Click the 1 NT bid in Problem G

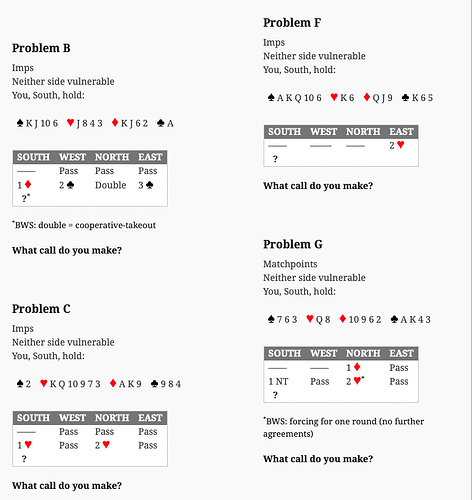pyautogui.click(x=278, y=381)
